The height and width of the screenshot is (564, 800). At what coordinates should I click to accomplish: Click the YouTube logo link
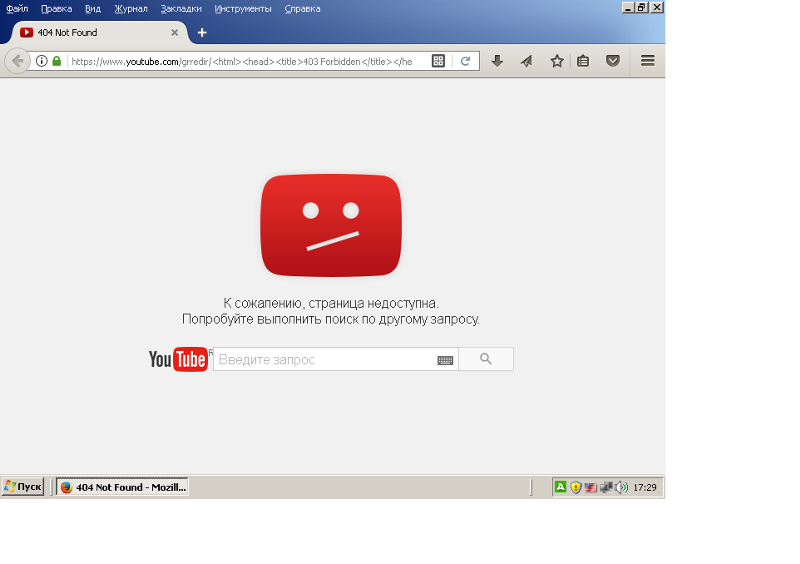[178, 359]
